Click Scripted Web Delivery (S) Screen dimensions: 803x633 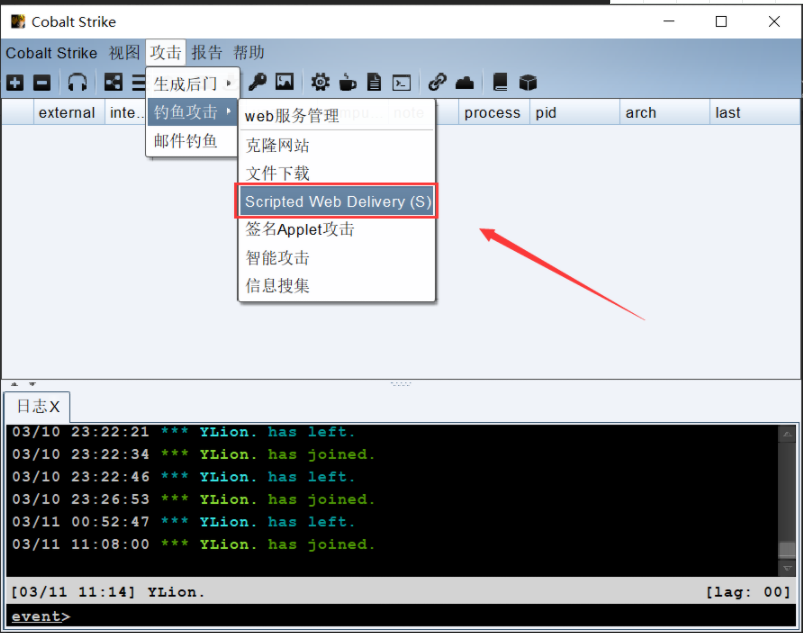point(337,201)
